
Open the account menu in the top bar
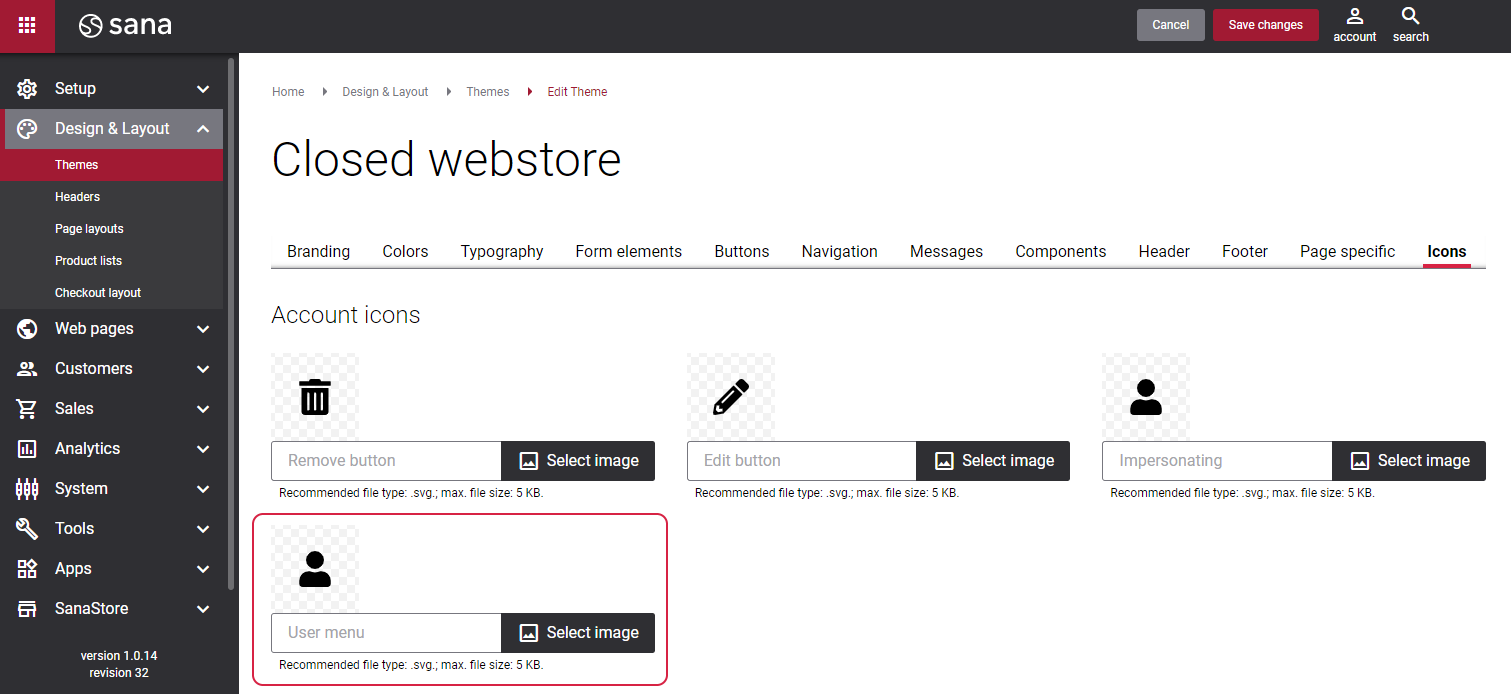pyautogui.click(x=1354, y=25)
